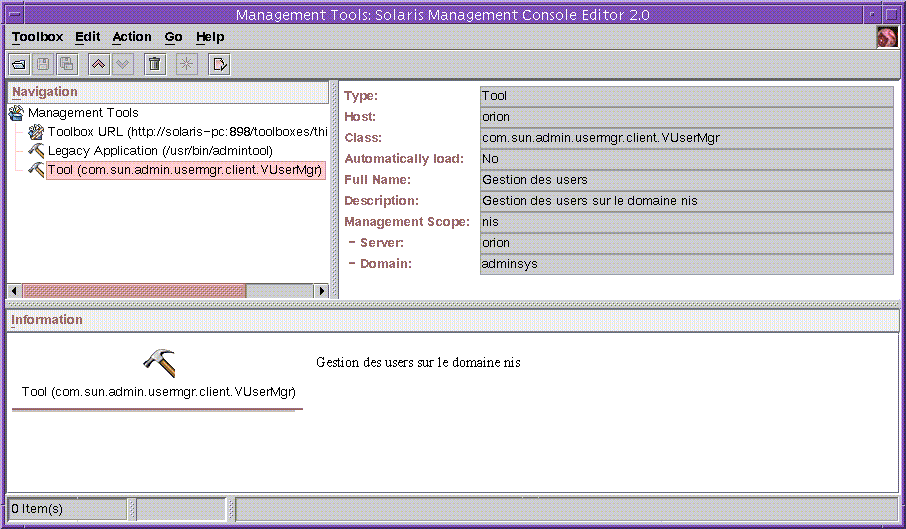Select Legacy Application (/usr/bin/admintool) entry
This screenshot has width=906, height=529.
160,151
